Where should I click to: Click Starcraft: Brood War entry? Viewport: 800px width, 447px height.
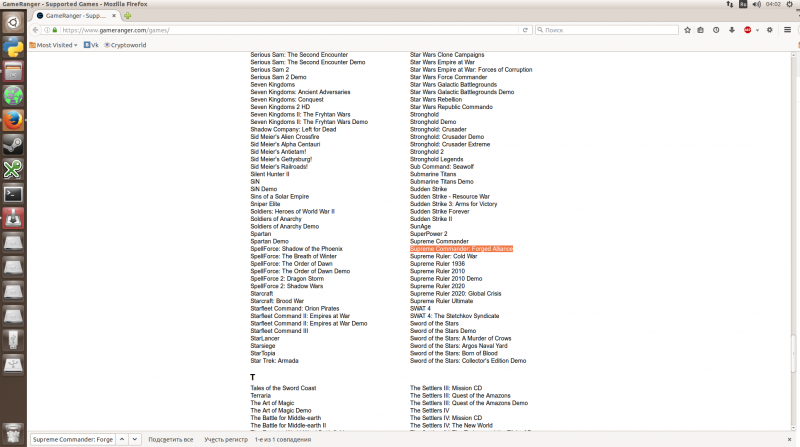tap(277, 301)
